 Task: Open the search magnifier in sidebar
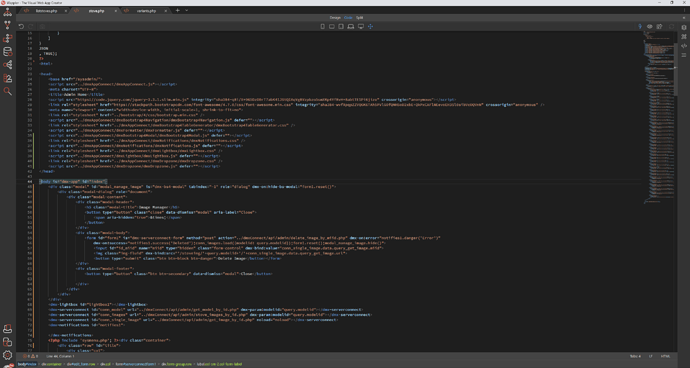(x=7, y=91)
